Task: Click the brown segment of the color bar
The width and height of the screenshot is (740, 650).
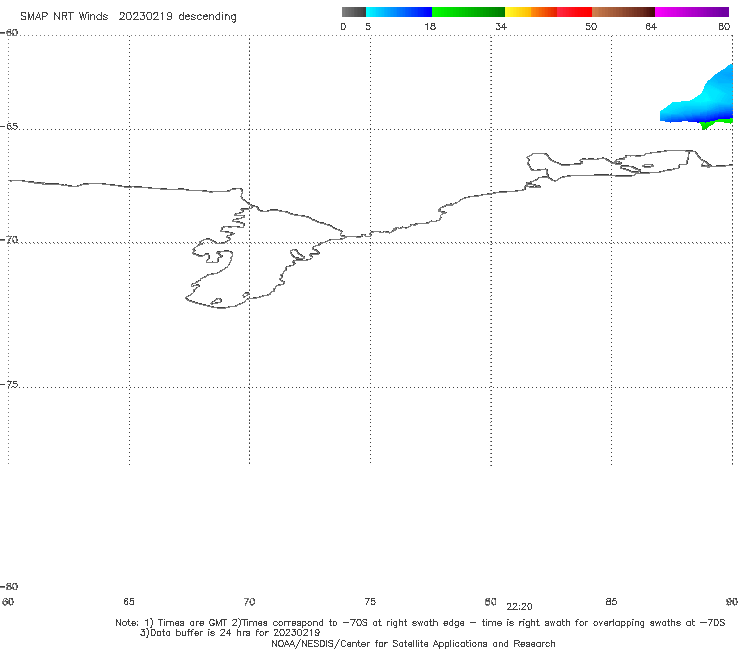Action: click(623, 12)
